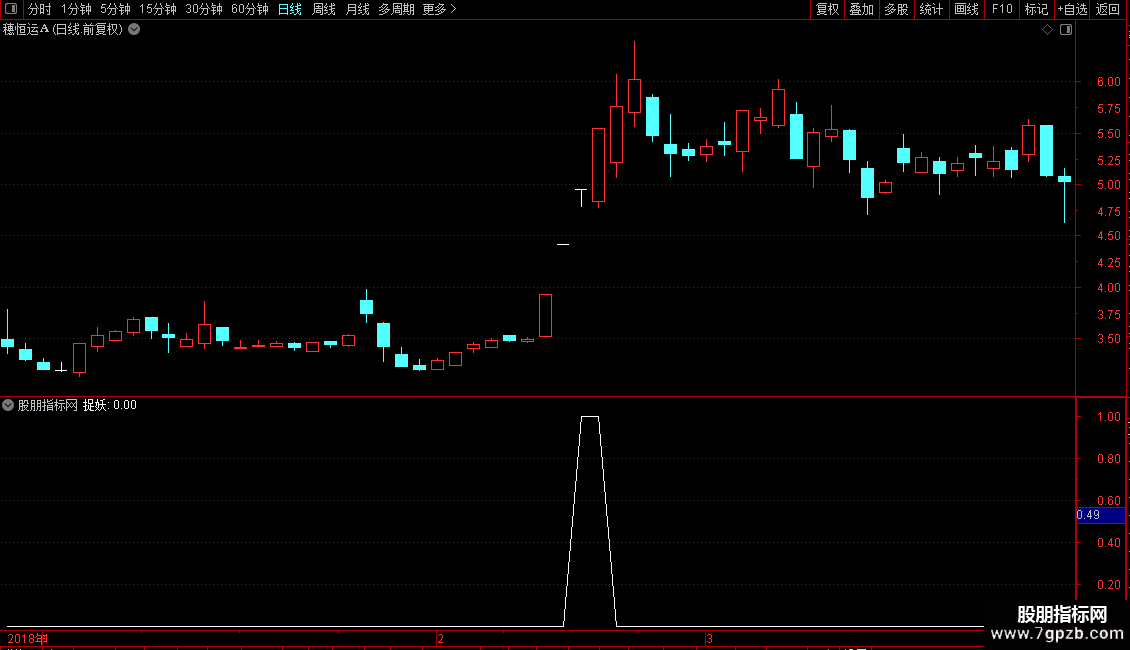Click the month 3 marker on time axis
Viewport: 1130px width, 650px height.
(x=709, y=638)
